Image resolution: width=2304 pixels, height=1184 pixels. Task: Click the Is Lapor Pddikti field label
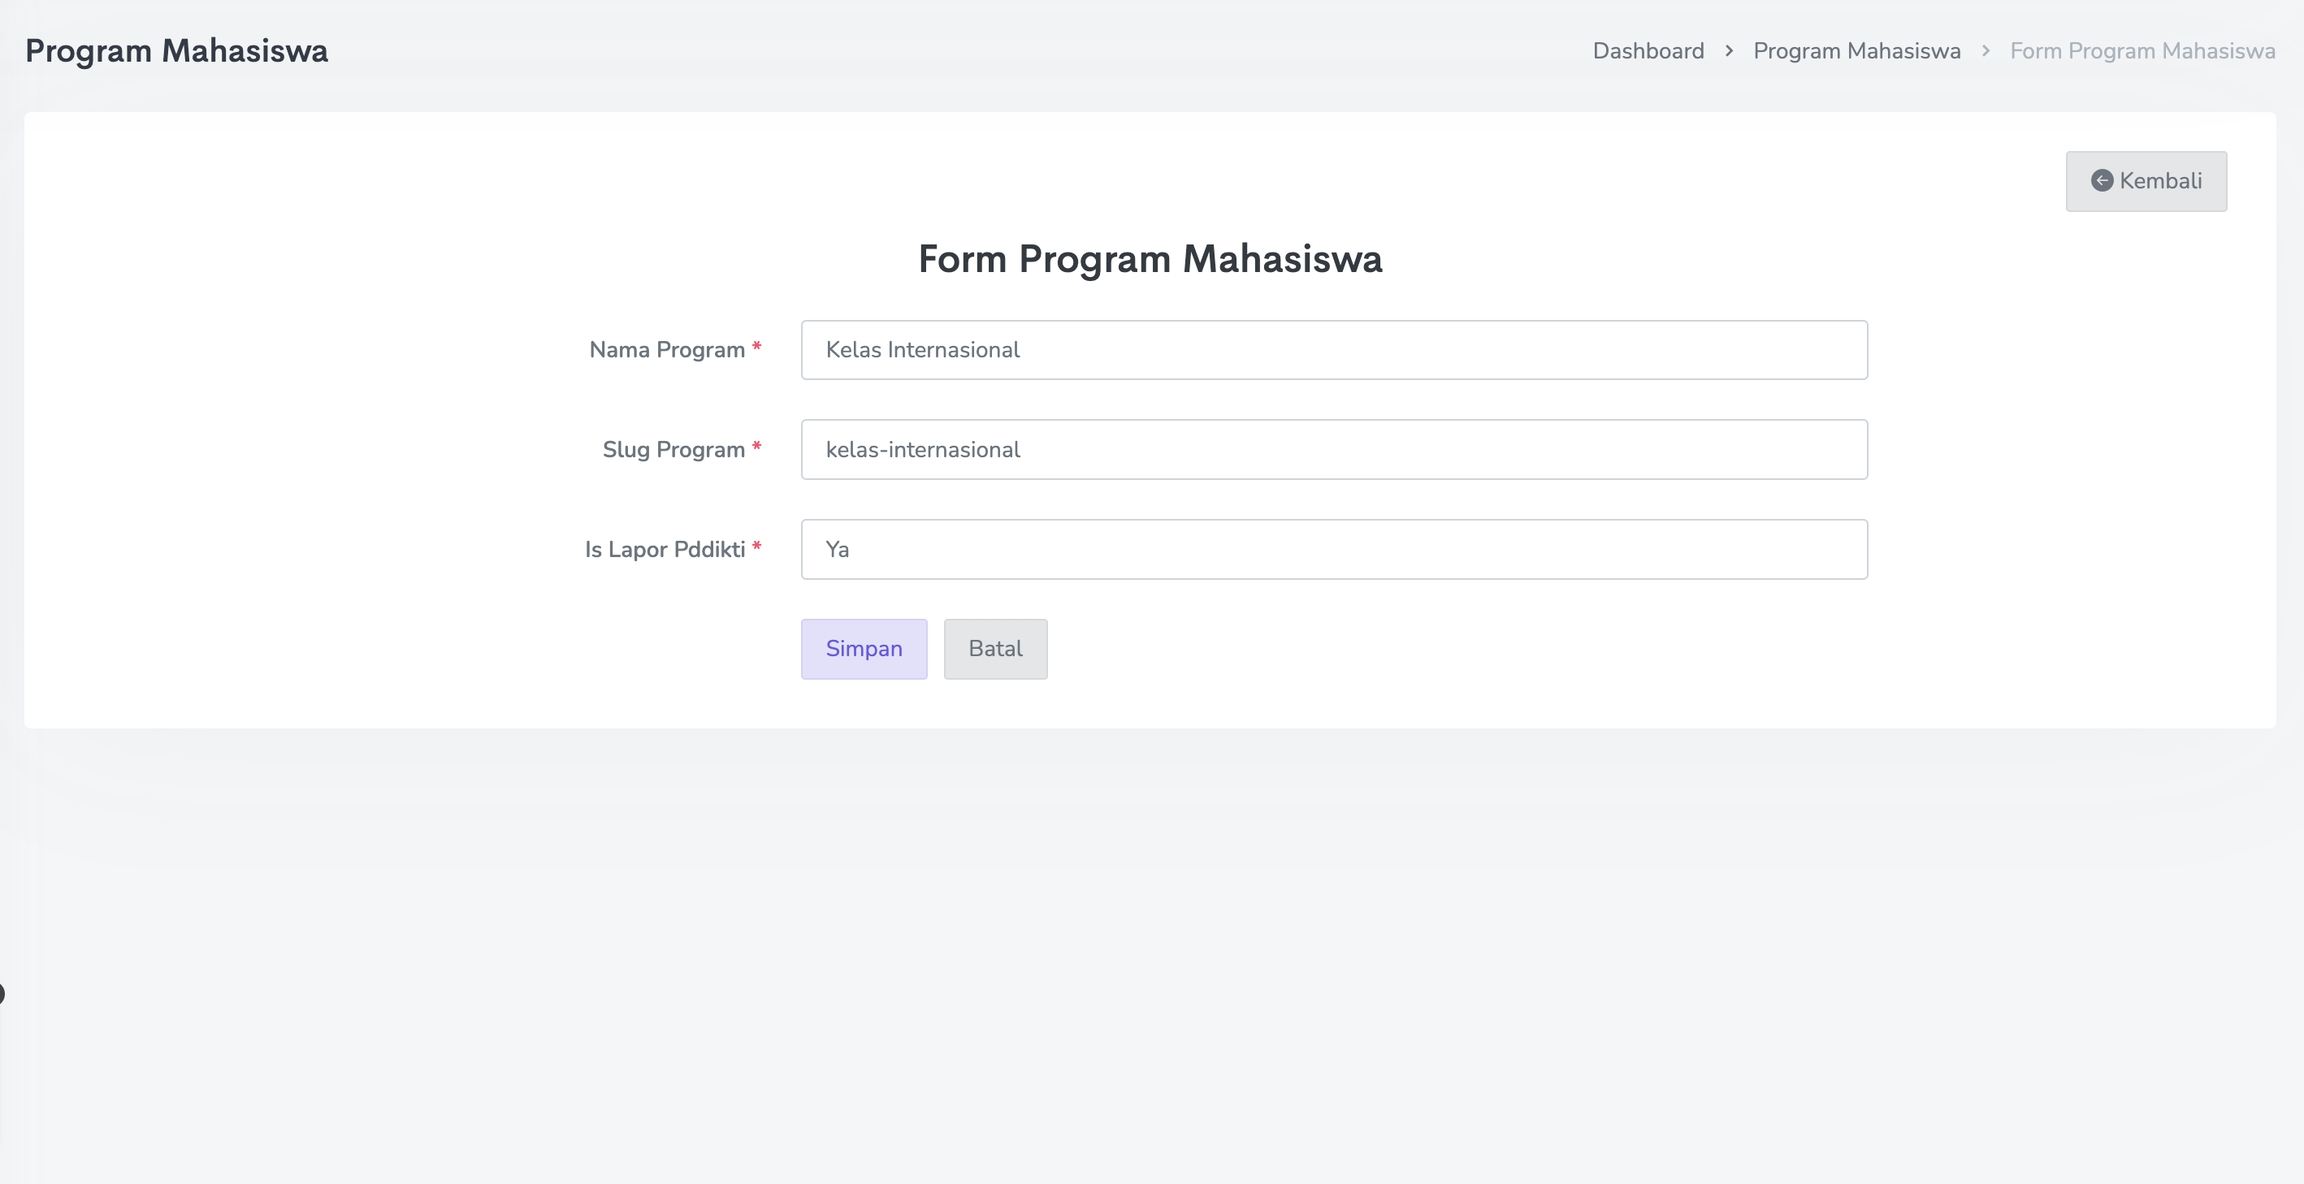pyautogui.click(x=665, y=550)
